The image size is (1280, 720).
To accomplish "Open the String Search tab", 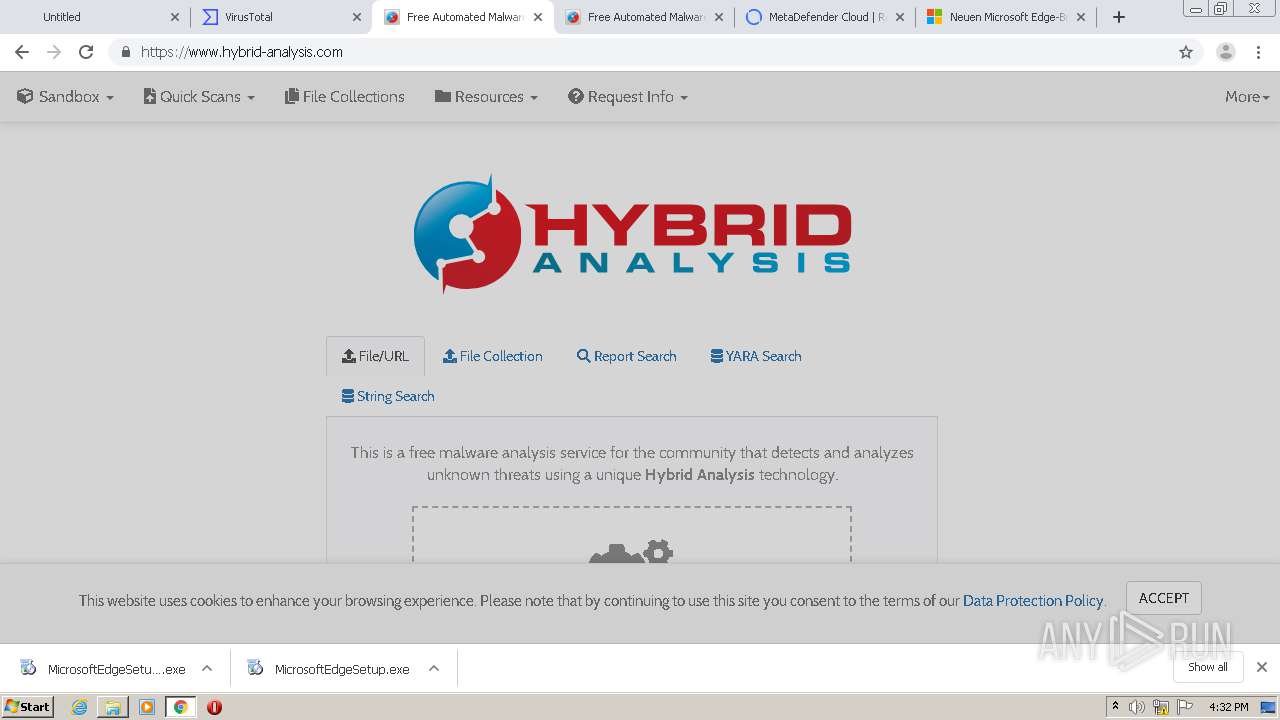I will coord(388,396).
